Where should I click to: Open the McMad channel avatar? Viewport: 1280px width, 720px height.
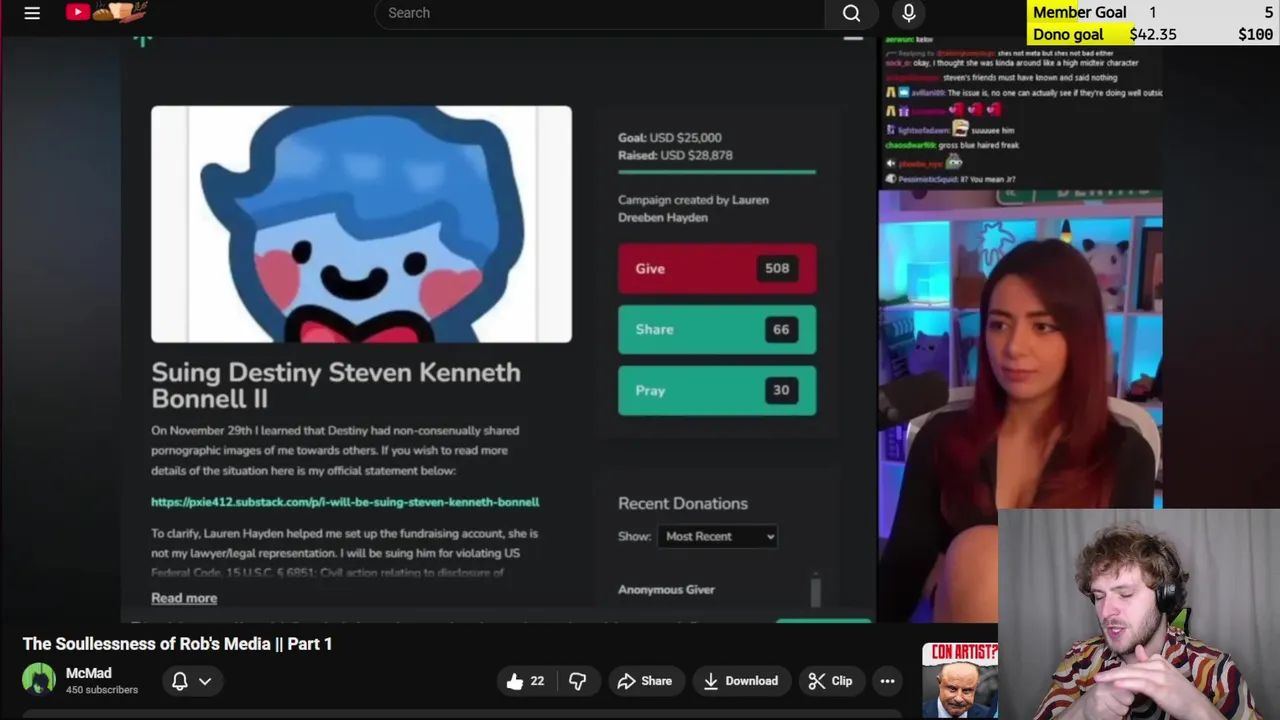point(39,680)
